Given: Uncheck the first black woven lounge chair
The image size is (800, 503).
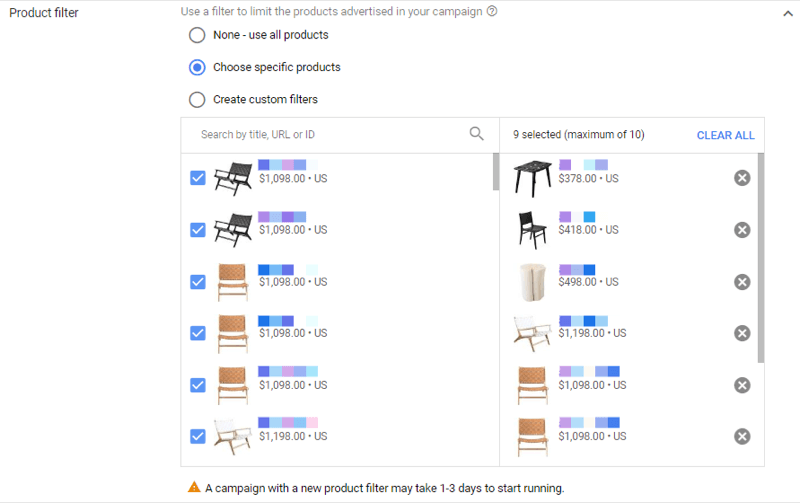Looking at the screenshot, I should [x=198, y=178].
